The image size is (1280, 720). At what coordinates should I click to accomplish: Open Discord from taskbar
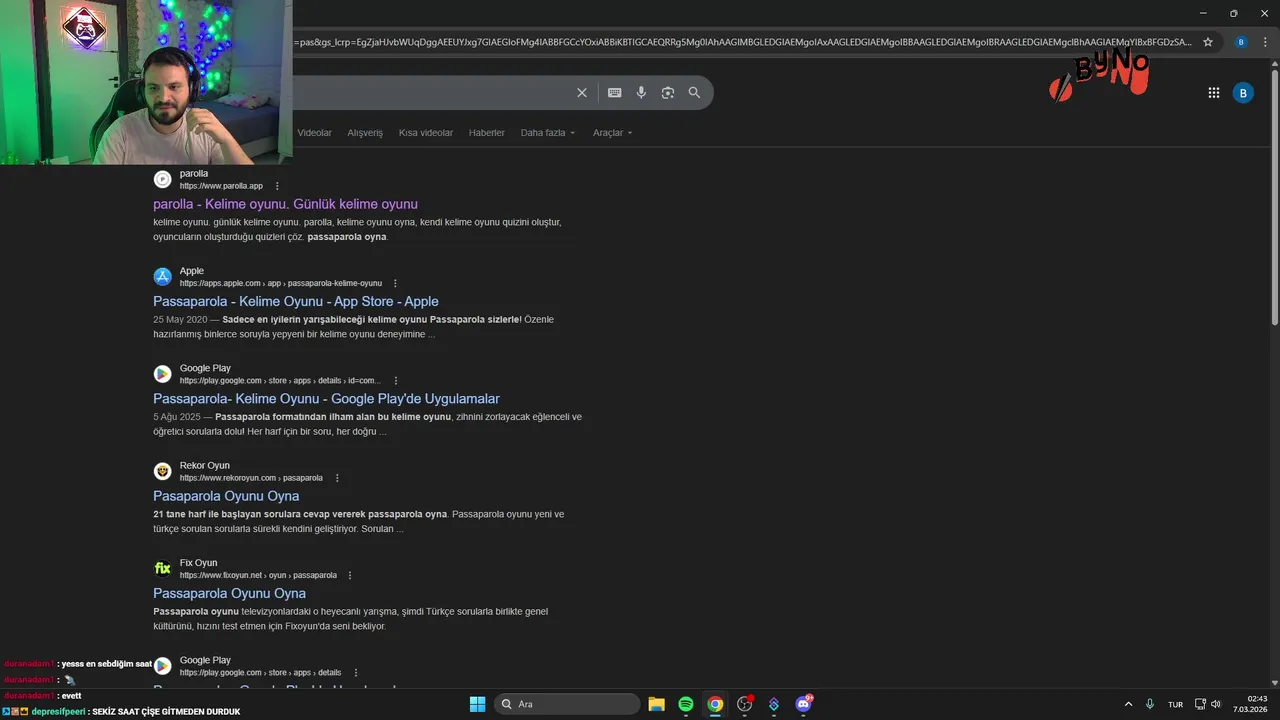pyautogui.click(x=803, y=704)
